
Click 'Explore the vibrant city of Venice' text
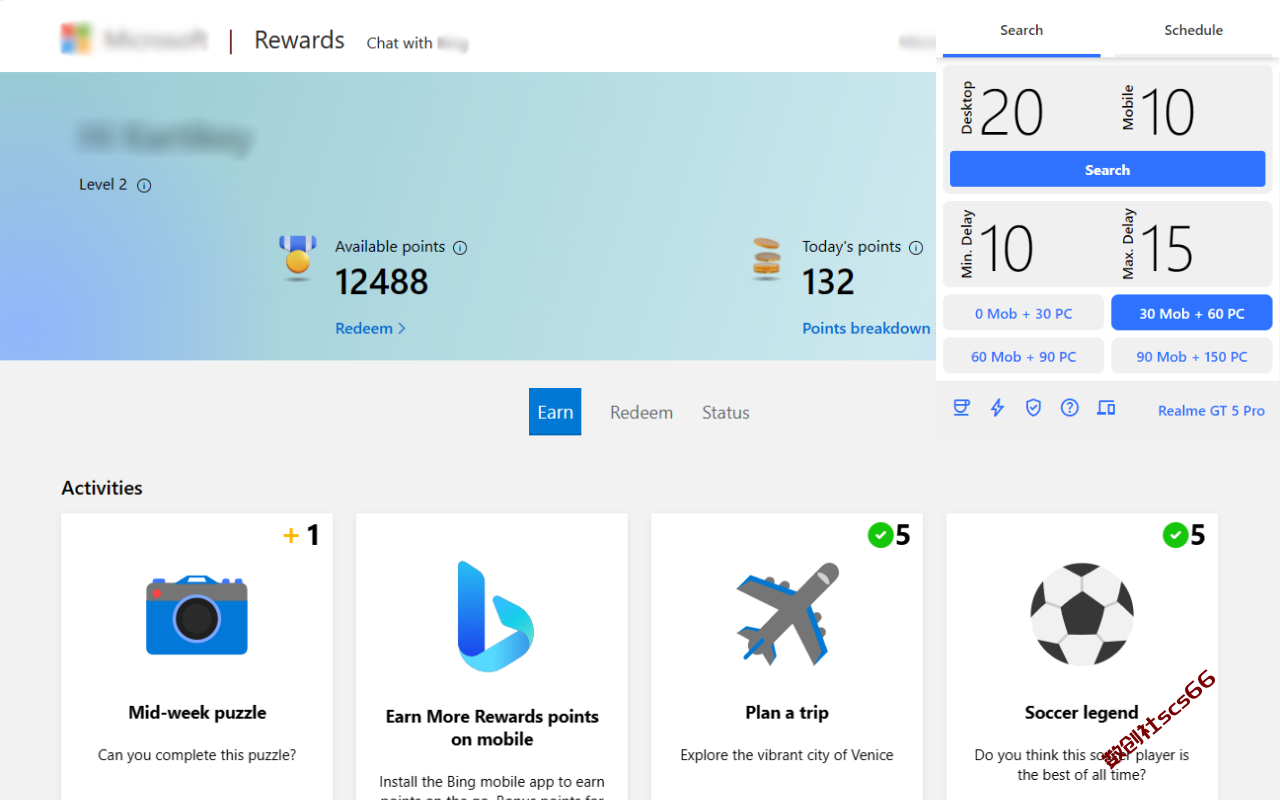coord(787,755)
